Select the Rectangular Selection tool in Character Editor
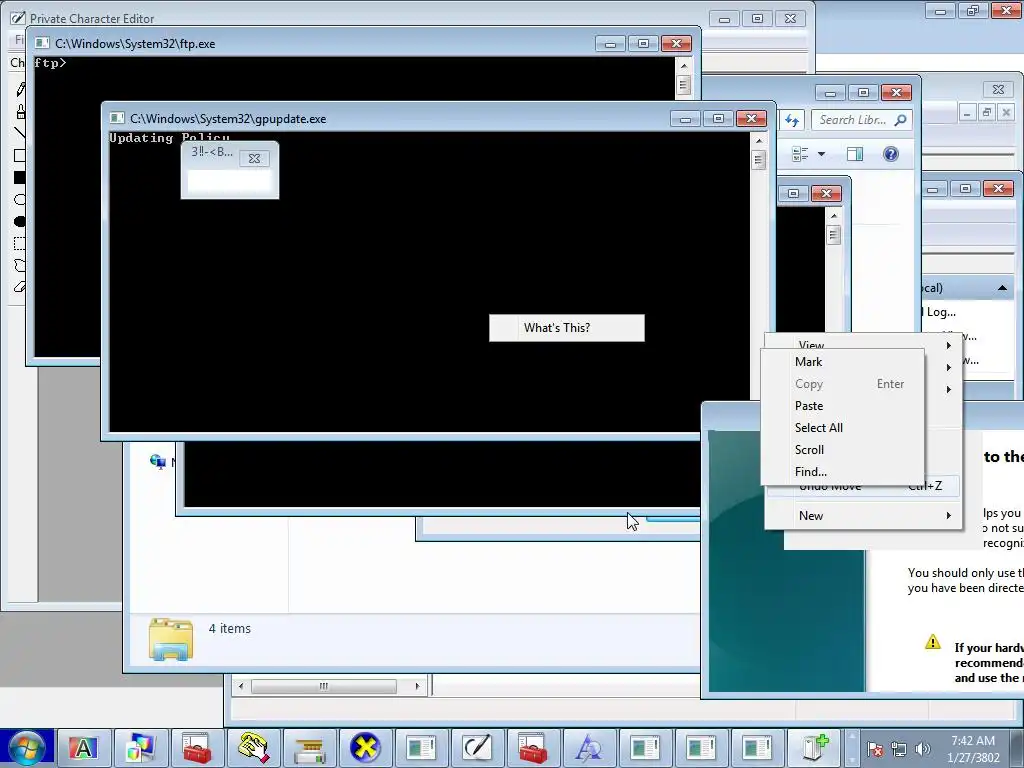Screen dimensions: 1024x768 pos(20,244)
